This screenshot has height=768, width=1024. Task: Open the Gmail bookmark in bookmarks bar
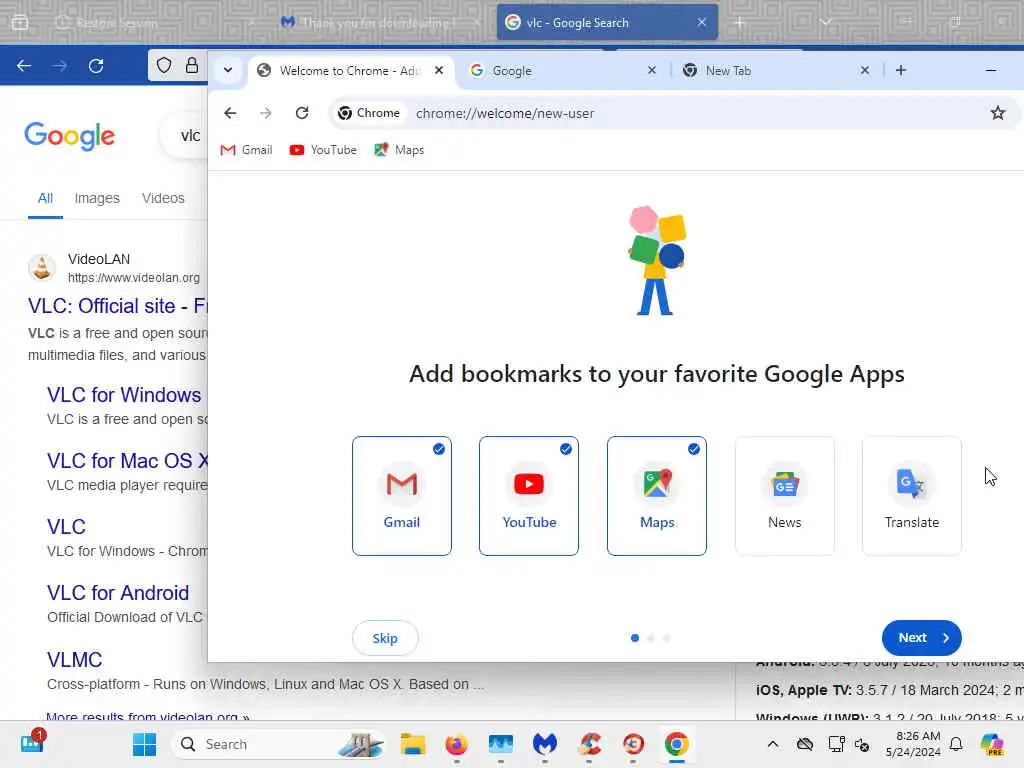246,150
